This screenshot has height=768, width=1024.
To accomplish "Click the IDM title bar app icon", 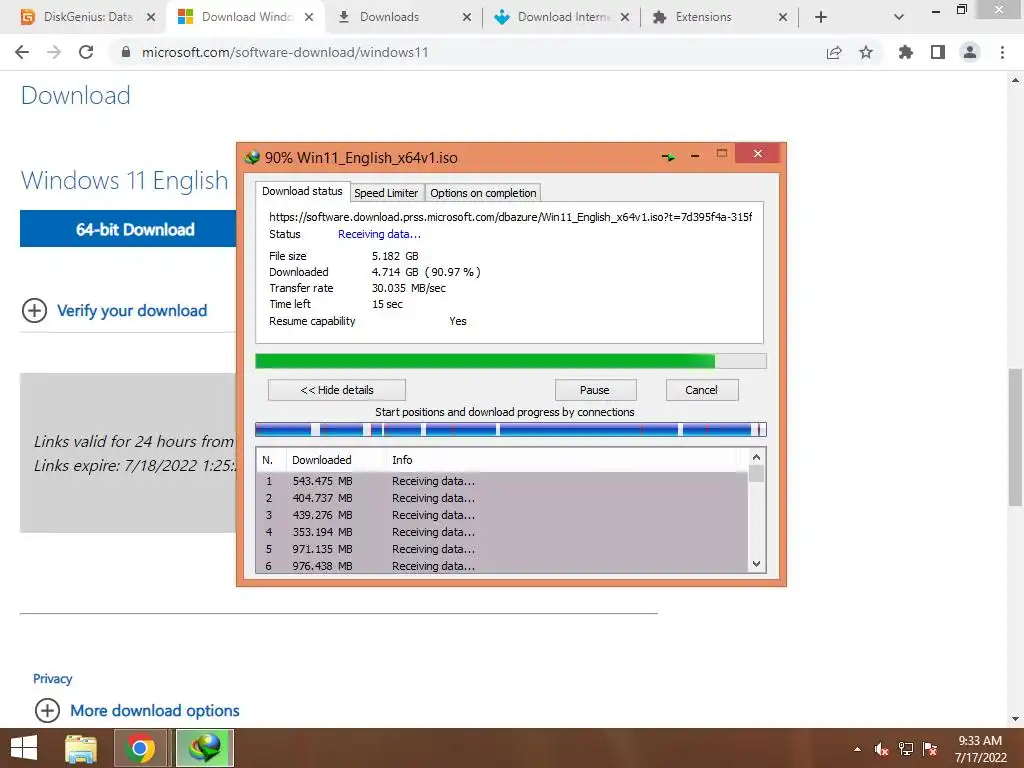I will (251, 157).
